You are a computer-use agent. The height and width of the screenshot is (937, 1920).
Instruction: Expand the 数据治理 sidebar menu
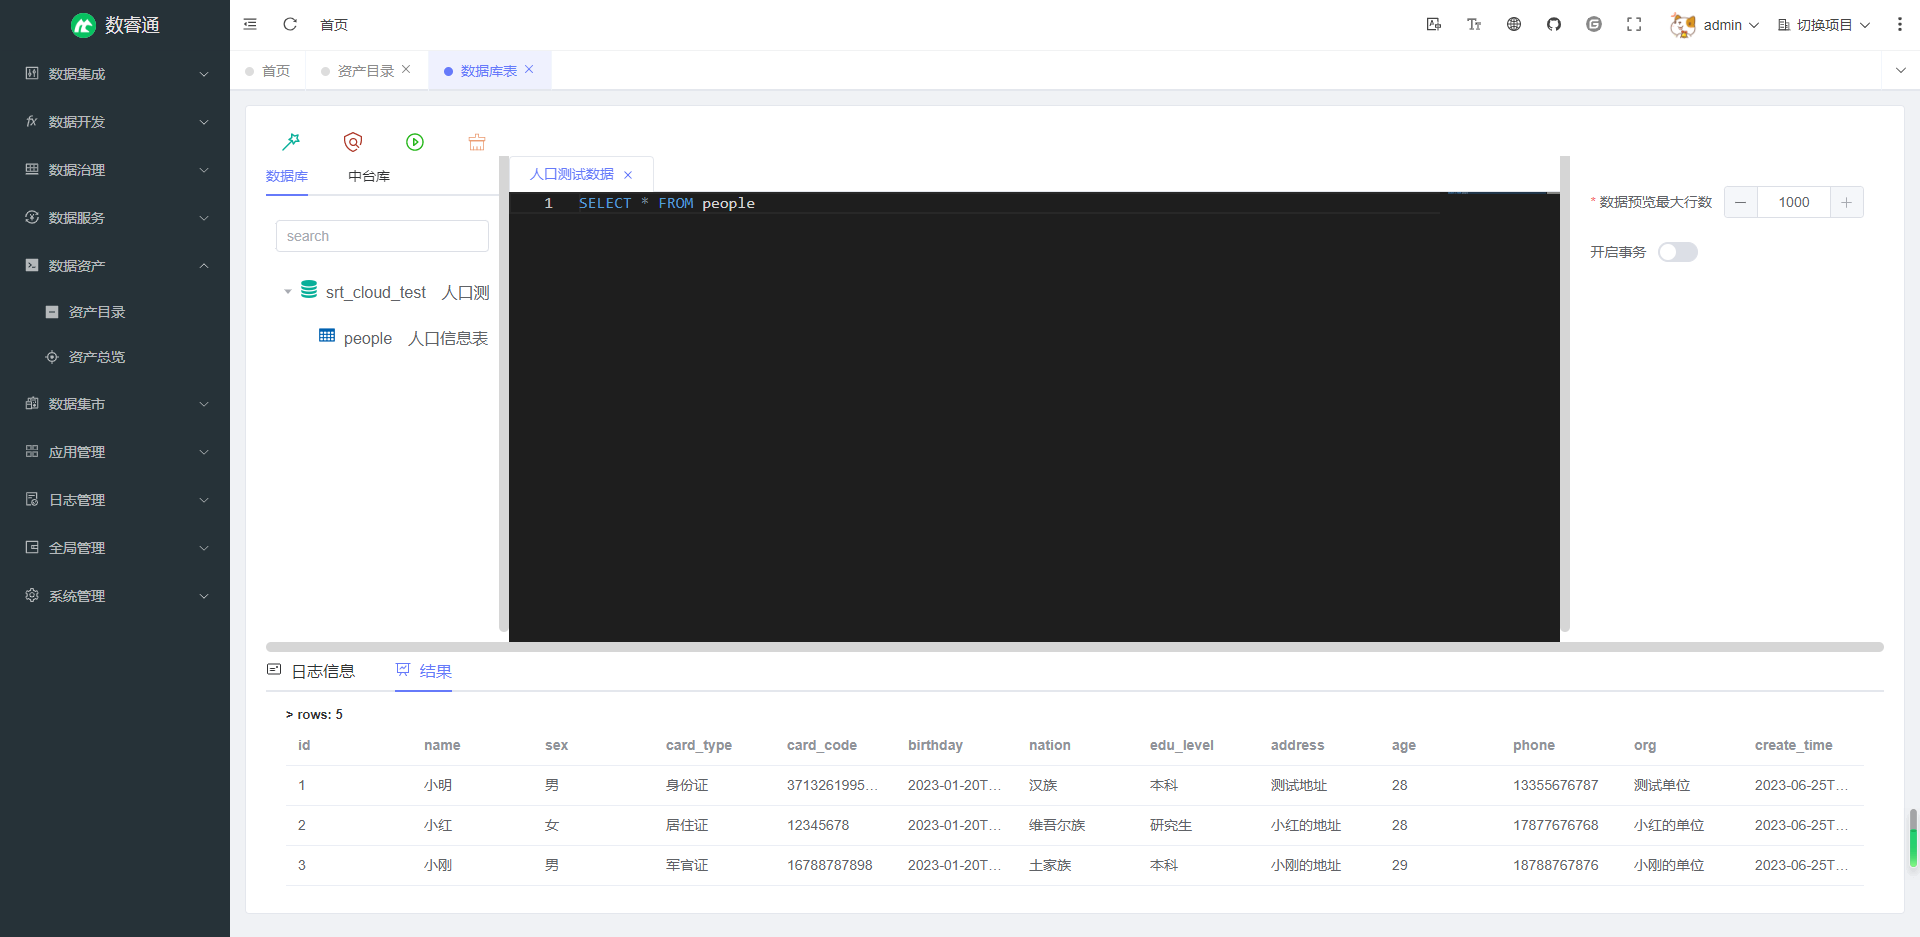[115, 170]
